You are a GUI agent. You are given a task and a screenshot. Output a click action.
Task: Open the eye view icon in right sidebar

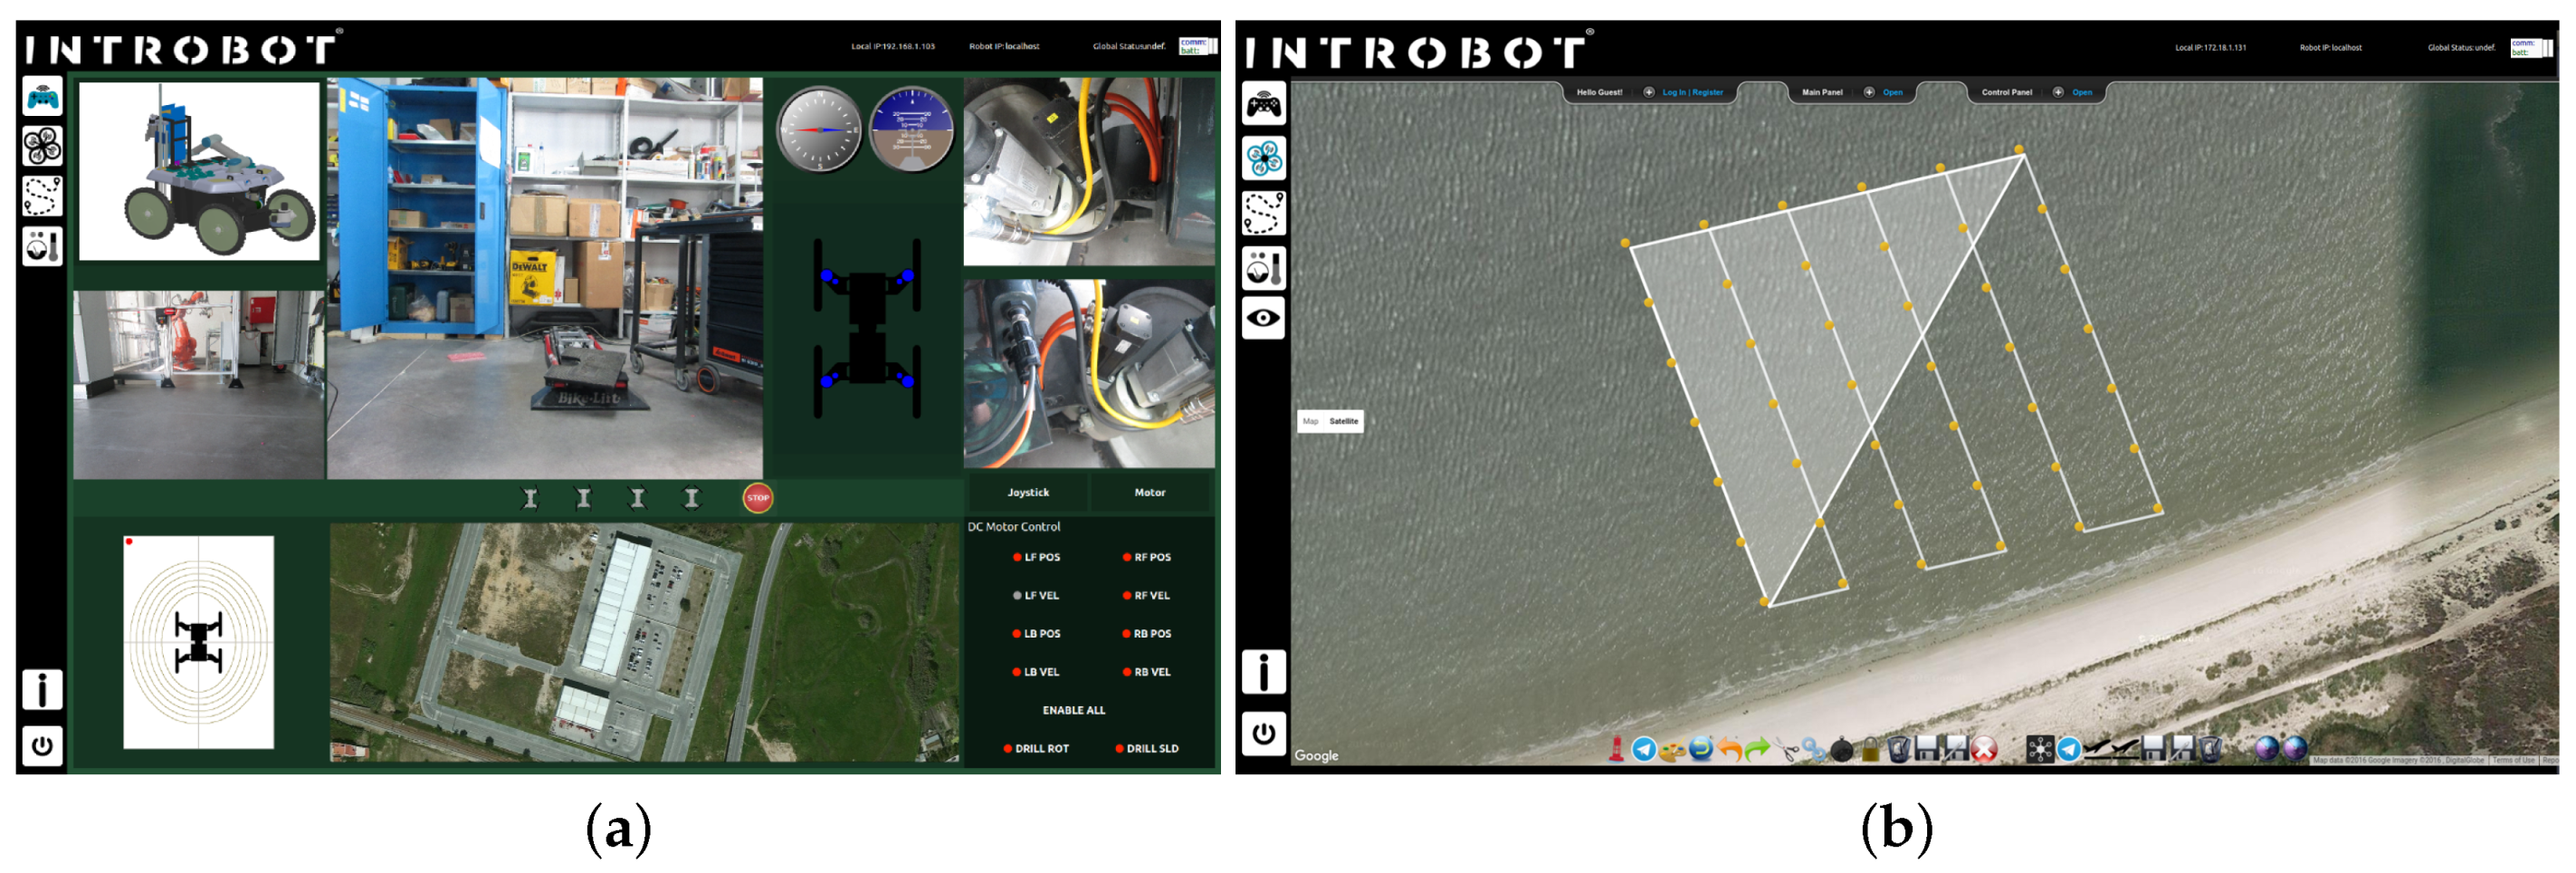click(x=1263, y=318)
